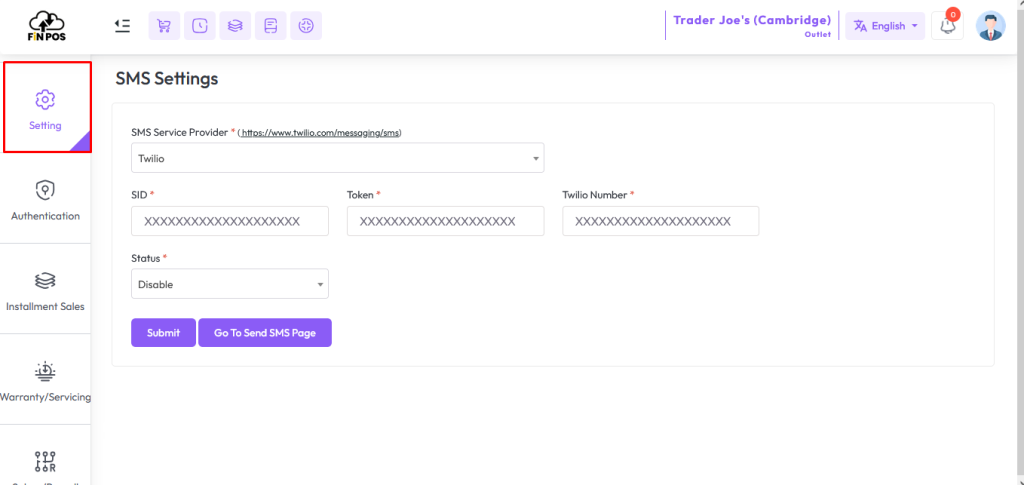Click the Twilio Number field label
The width and height of the screenshot is (1024, 485).
(x=594, y=195)
